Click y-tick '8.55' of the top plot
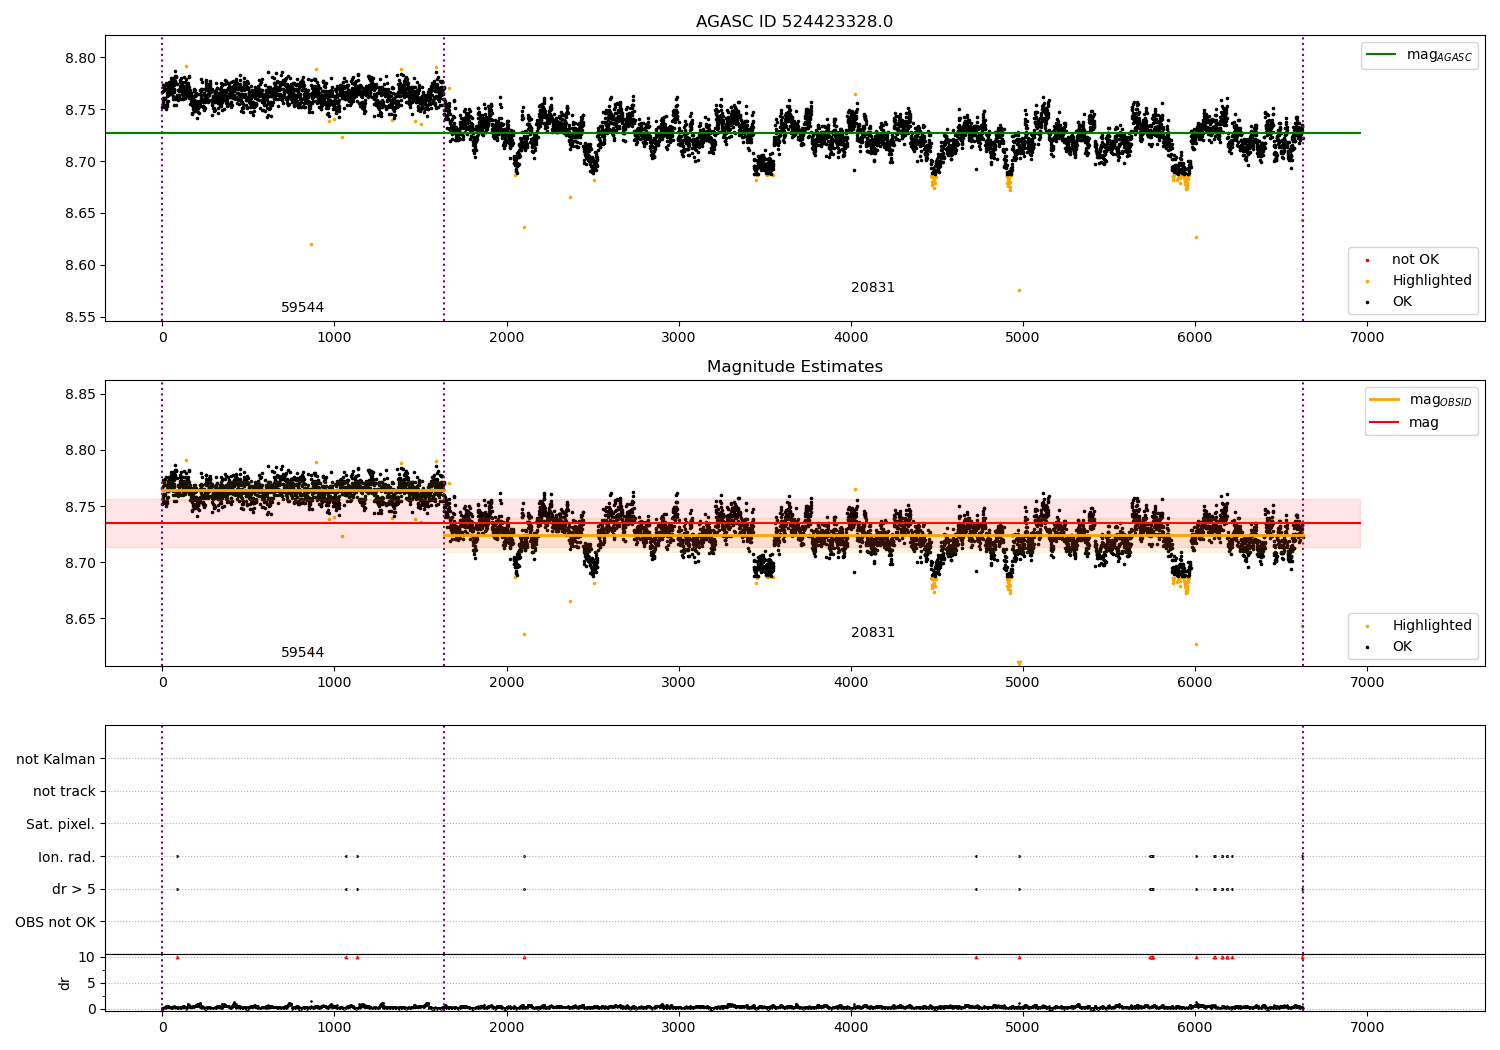The image size is (1500, 1050). (x=81, y=318)
